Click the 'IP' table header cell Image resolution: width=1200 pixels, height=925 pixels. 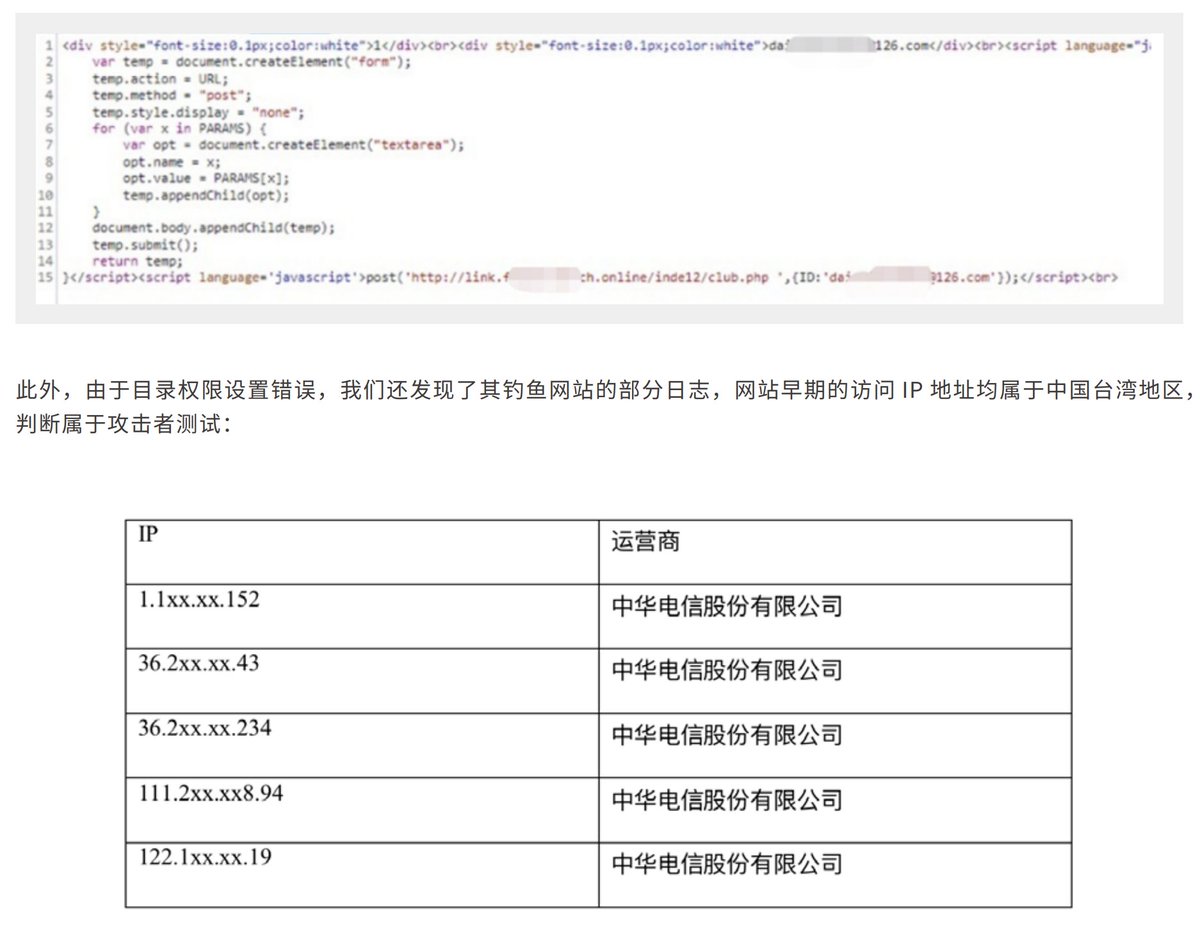click(362, 551)
